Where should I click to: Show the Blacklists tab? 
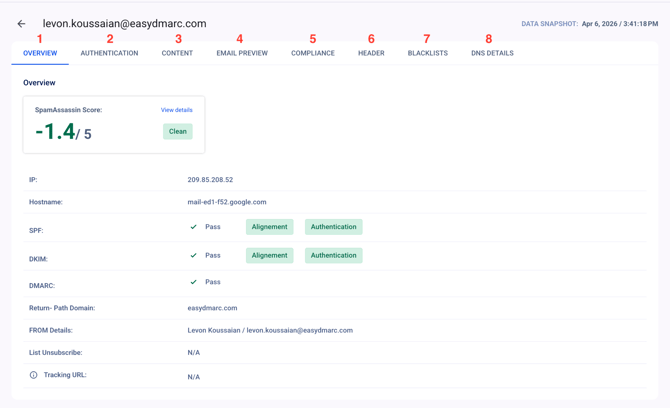click(427, 53)
